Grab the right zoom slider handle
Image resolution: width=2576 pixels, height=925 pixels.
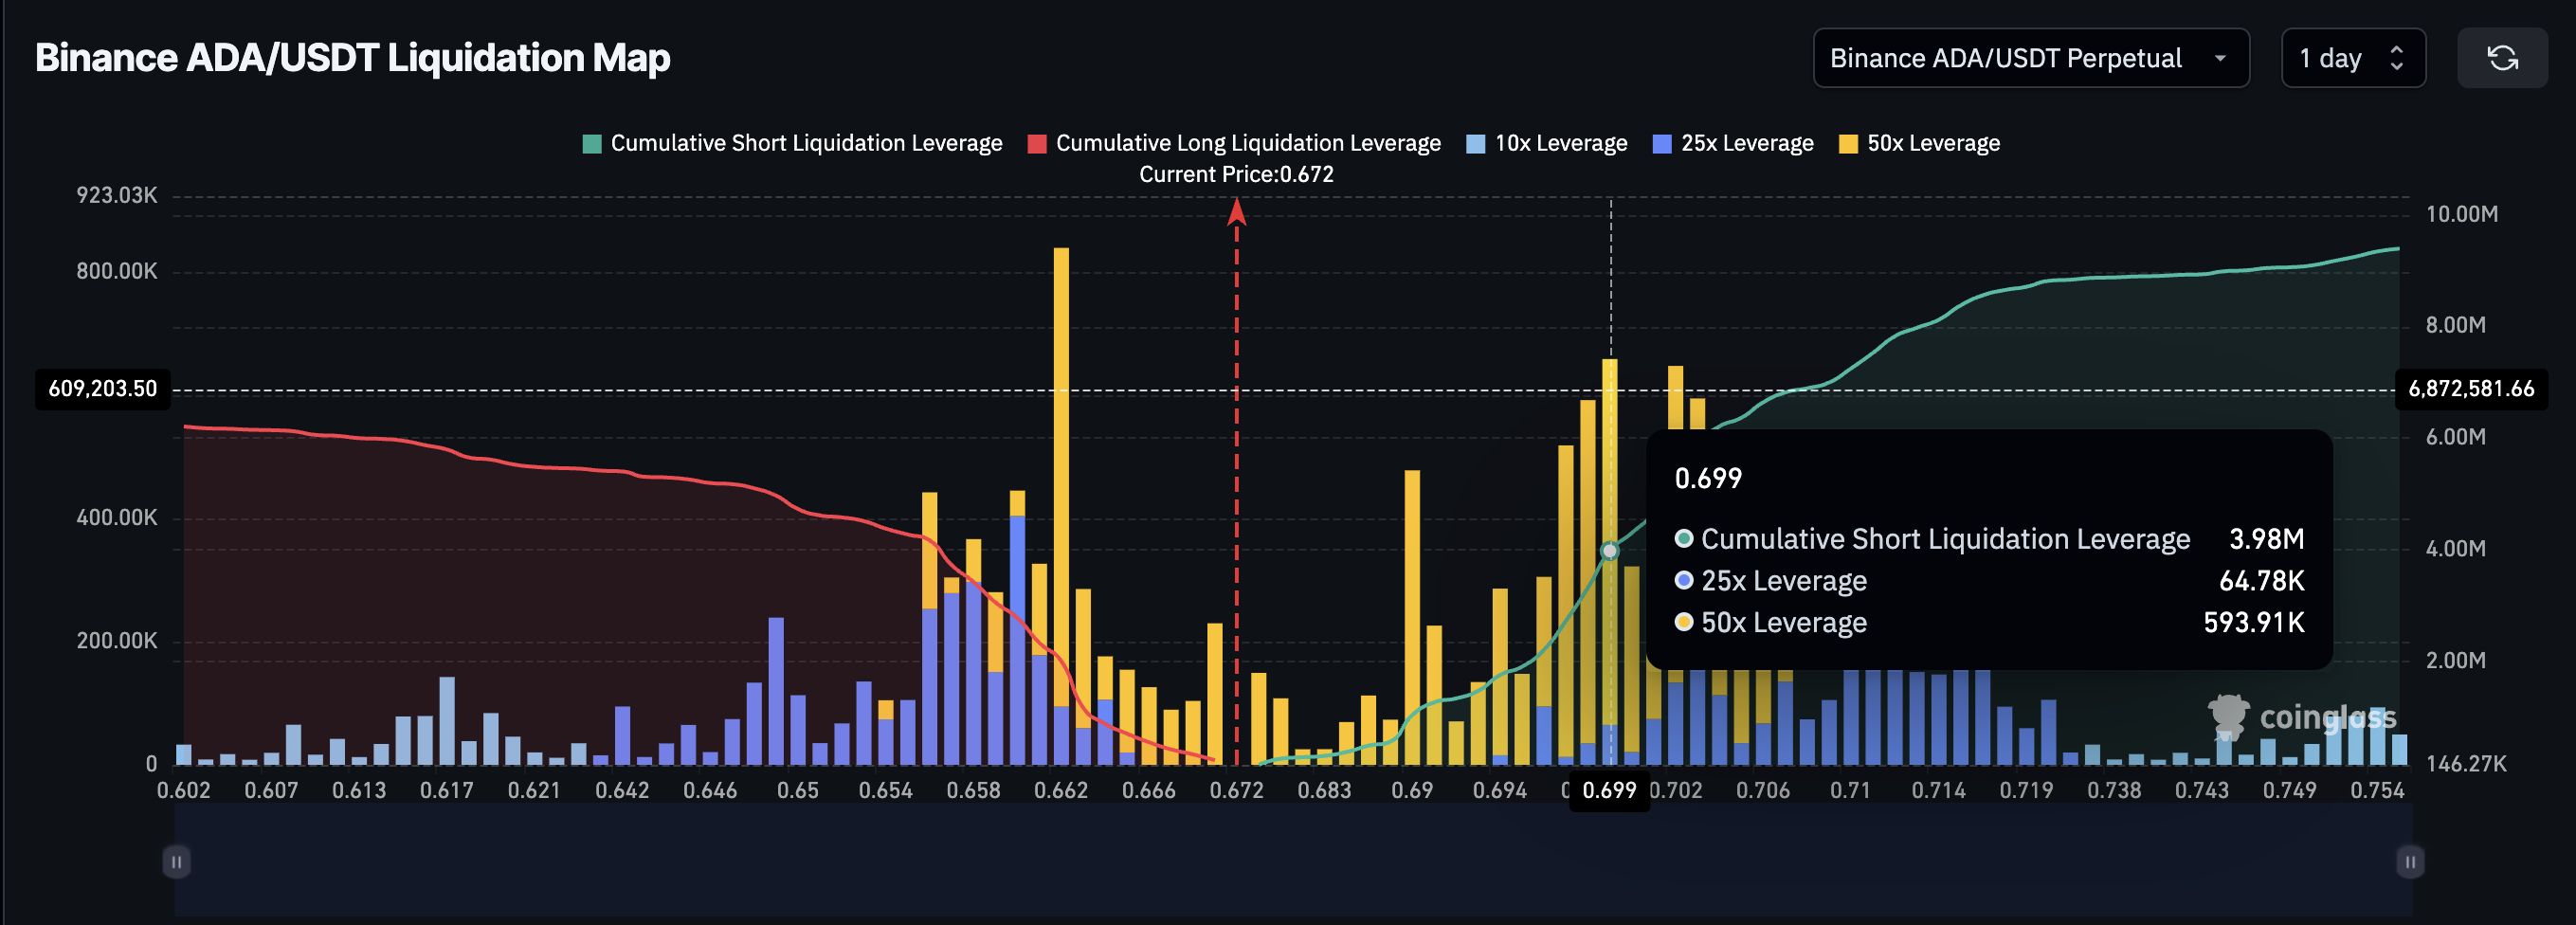(2409, 861)
